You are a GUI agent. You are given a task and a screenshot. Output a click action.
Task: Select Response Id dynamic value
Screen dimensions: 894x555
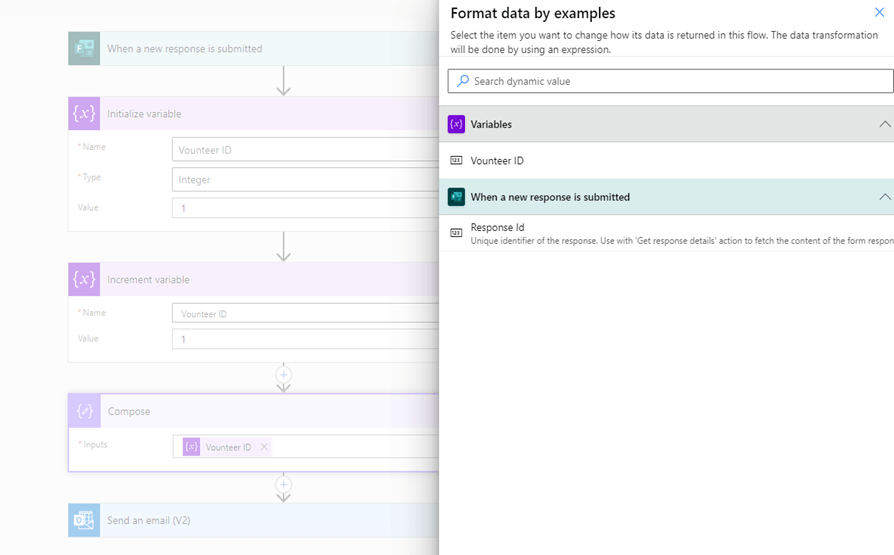(x=497, y=228)
